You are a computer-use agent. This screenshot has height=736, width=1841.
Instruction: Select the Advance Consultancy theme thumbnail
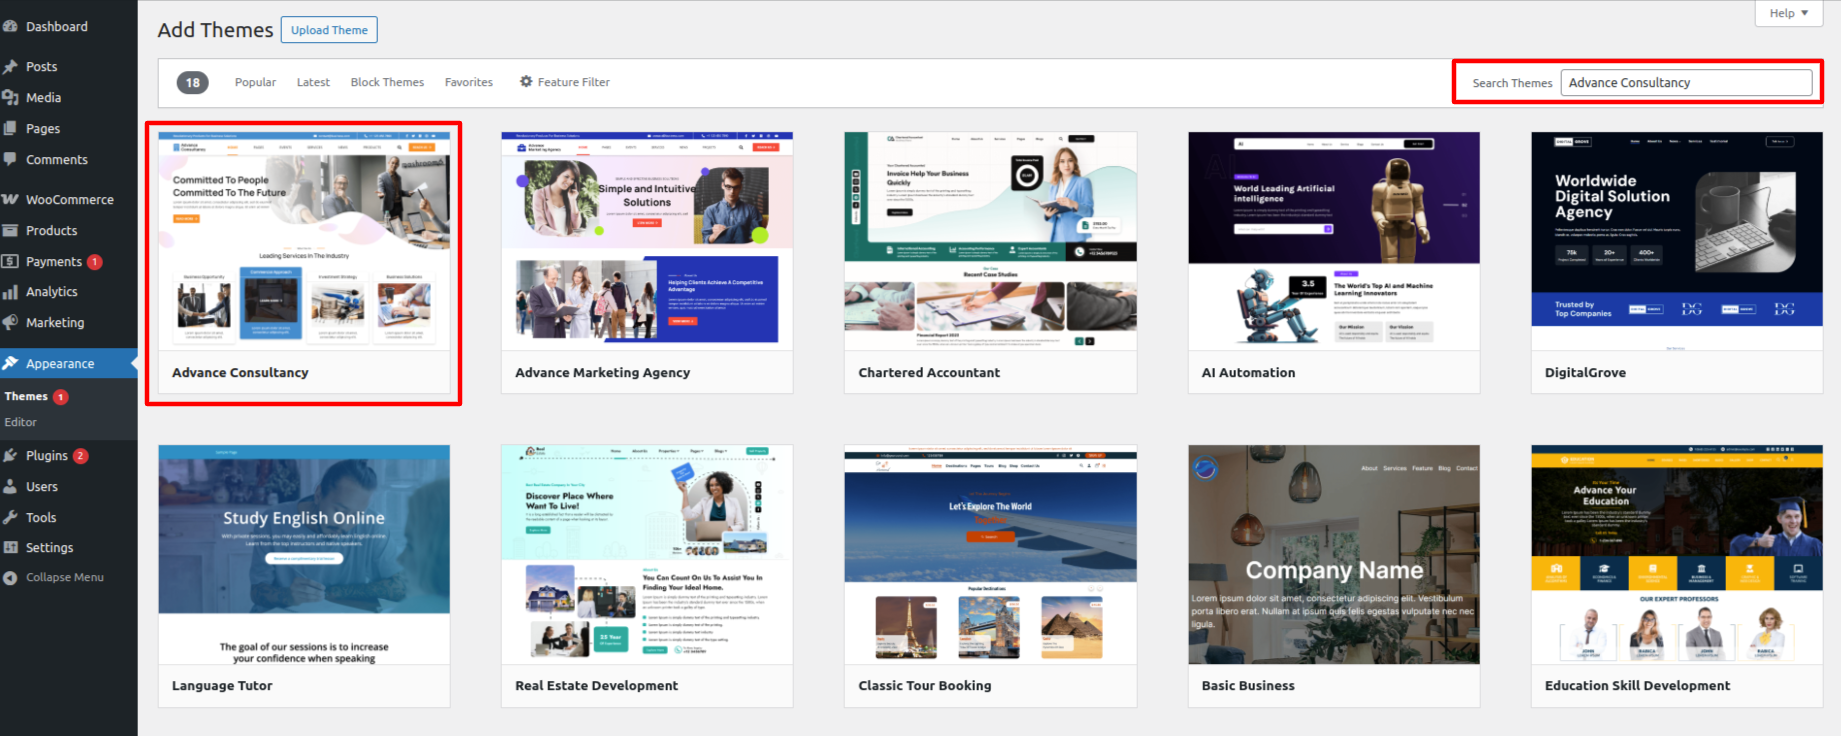304,240
